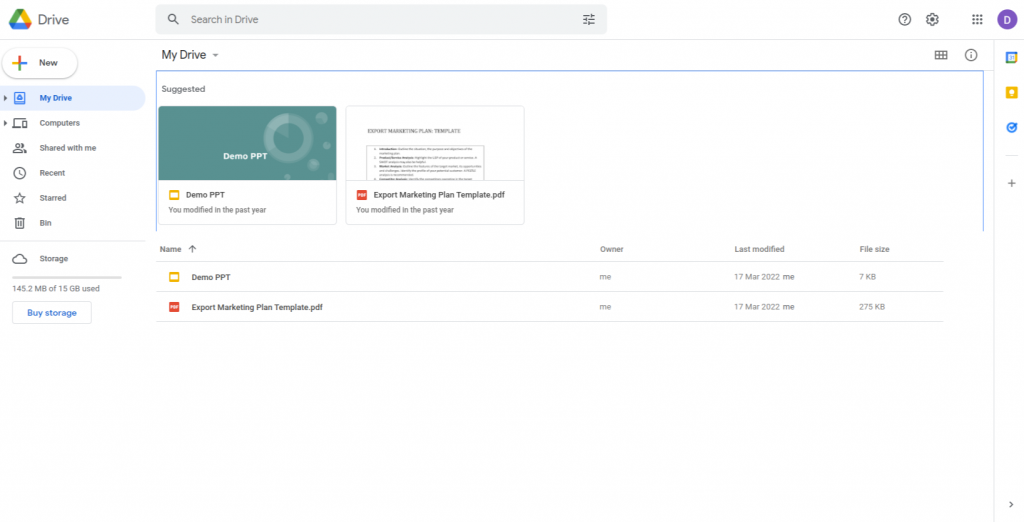Expand the My Drive folder tree
The image size is (1024, 522).
6,98
